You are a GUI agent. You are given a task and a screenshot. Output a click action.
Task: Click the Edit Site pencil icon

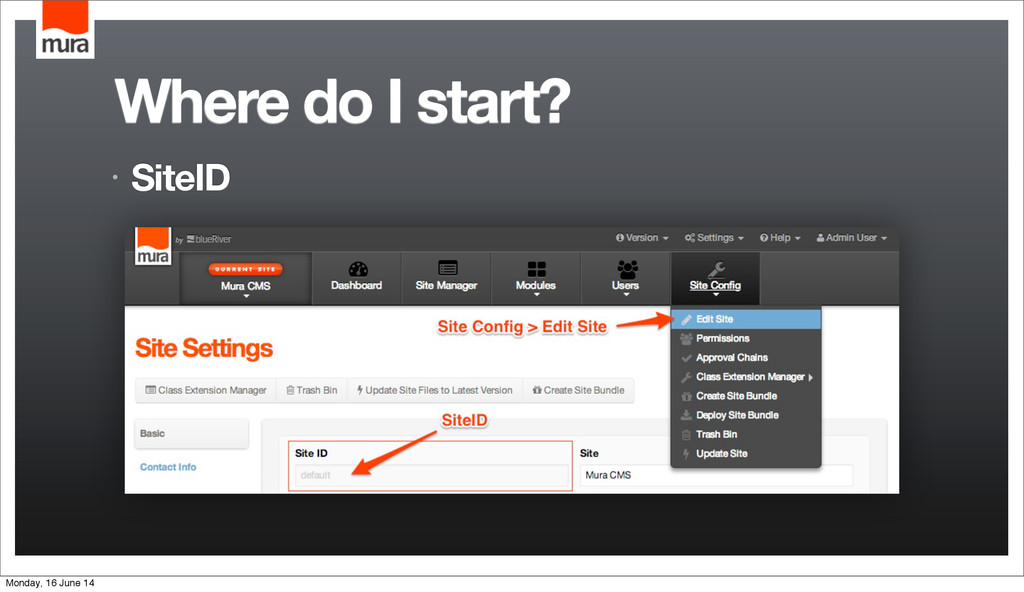pos(686,320)
